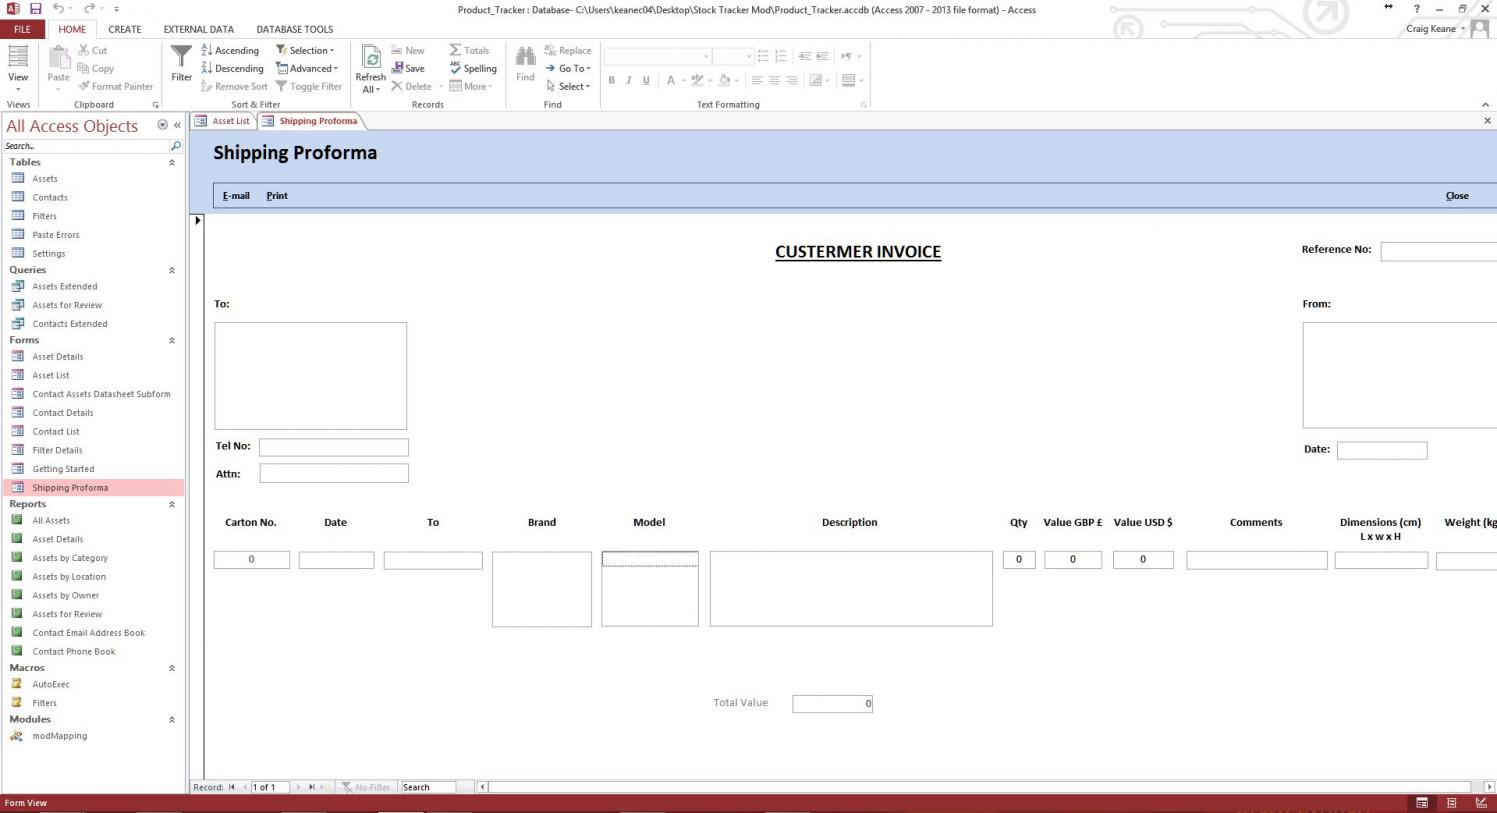
Task: Toggle Underline text formatting
Action: tap(646, 80)
